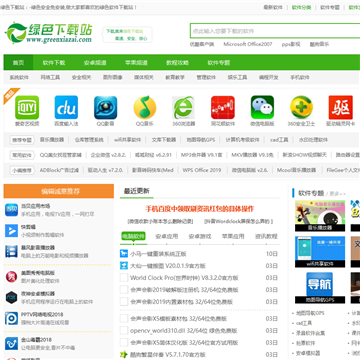Click the 美图秀秀电脑版 red round icon
The height and width of the screenshot is (360, 360).
tap(11, 277)
